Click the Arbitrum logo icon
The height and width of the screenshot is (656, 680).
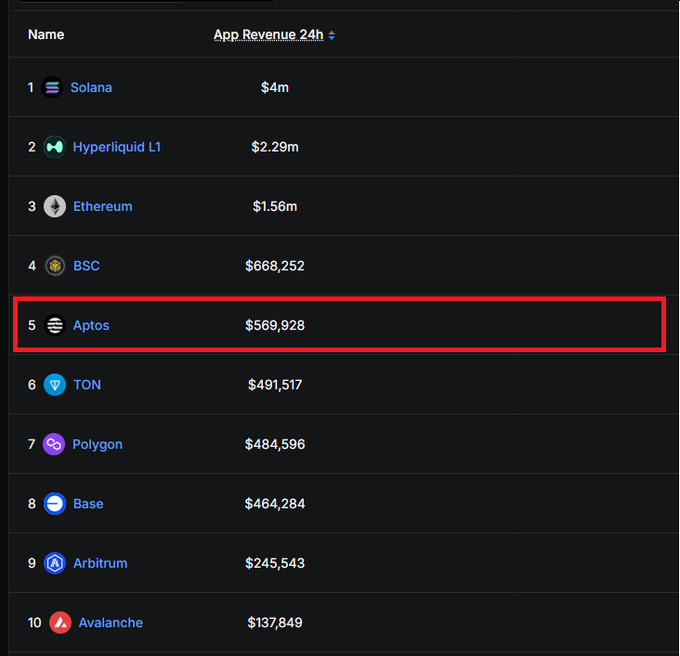click(x=55, y=563)
